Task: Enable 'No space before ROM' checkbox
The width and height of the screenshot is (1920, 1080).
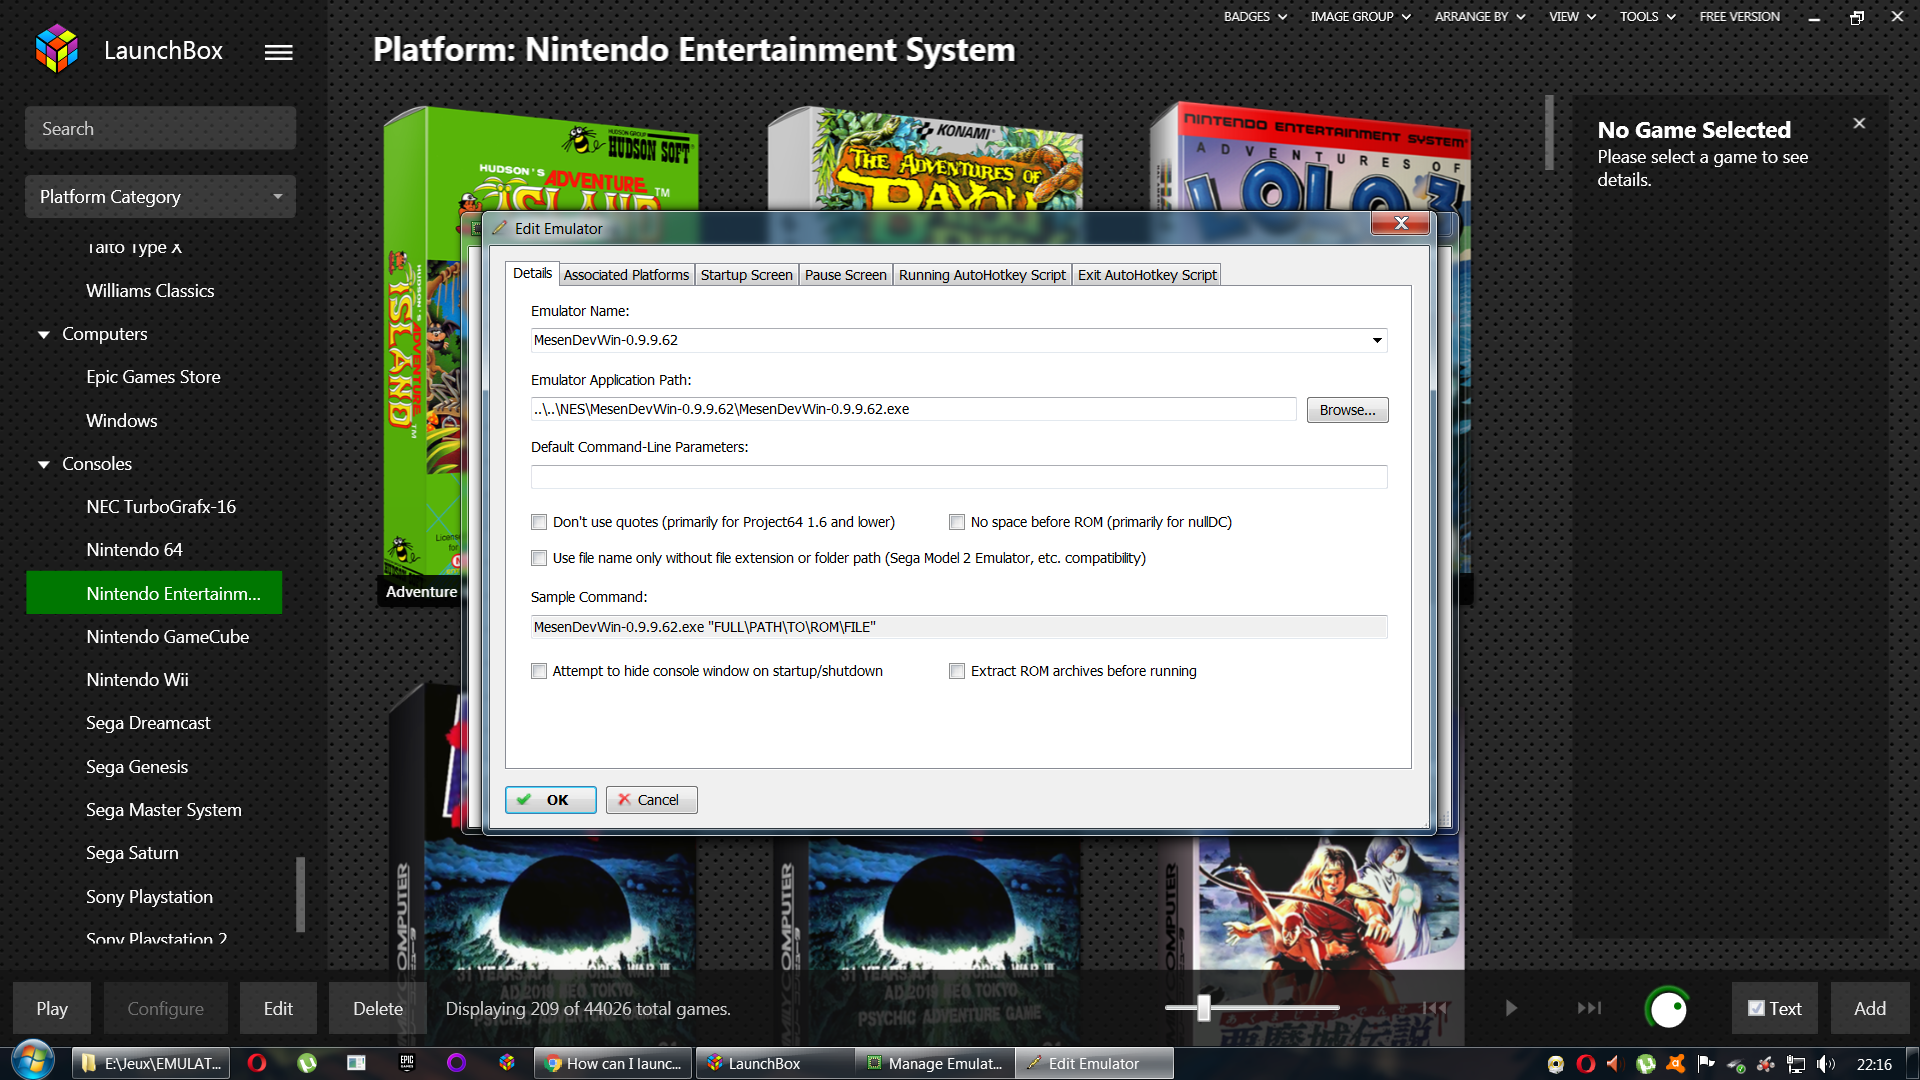Action: [957, 522]
